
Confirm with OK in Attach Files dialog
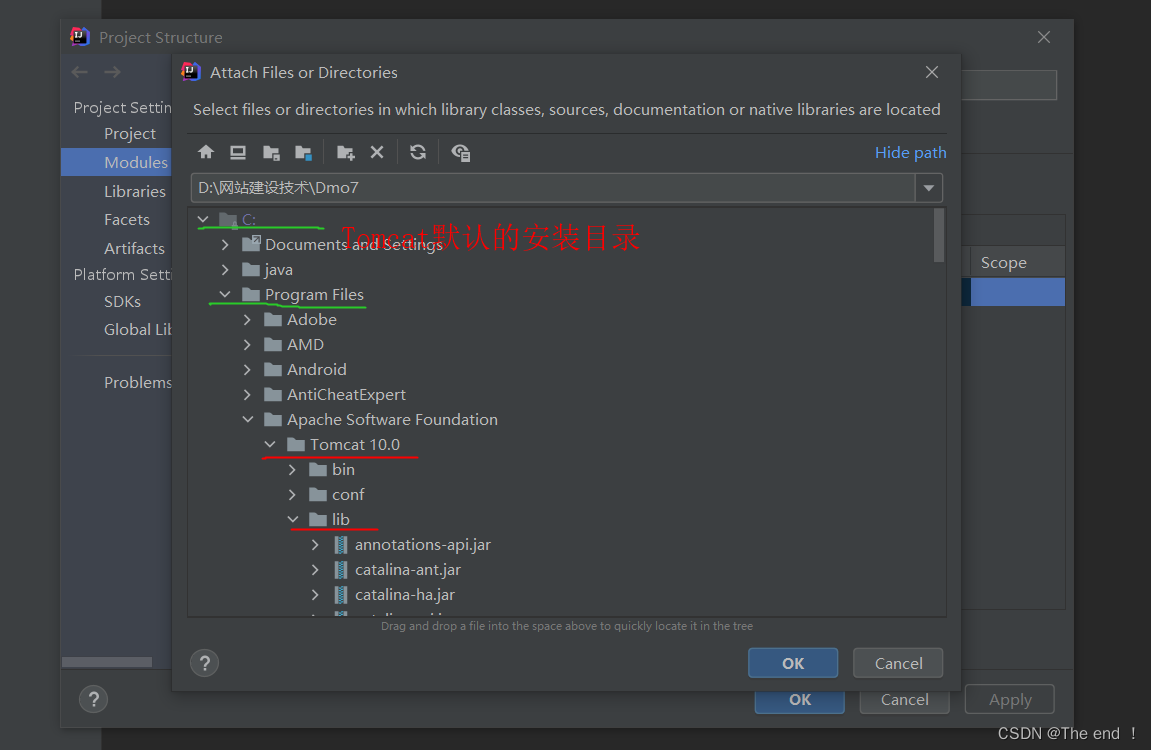[x=793, y=663]
